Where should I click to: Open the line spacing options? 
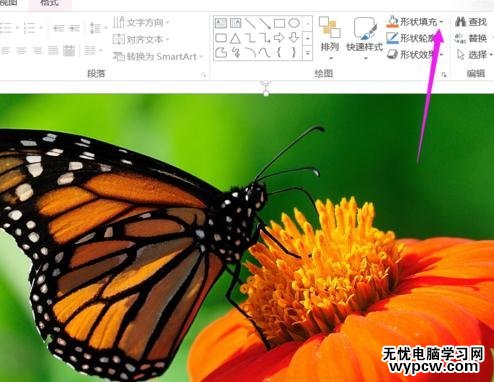pyautogui.click(x=98, y=28)
